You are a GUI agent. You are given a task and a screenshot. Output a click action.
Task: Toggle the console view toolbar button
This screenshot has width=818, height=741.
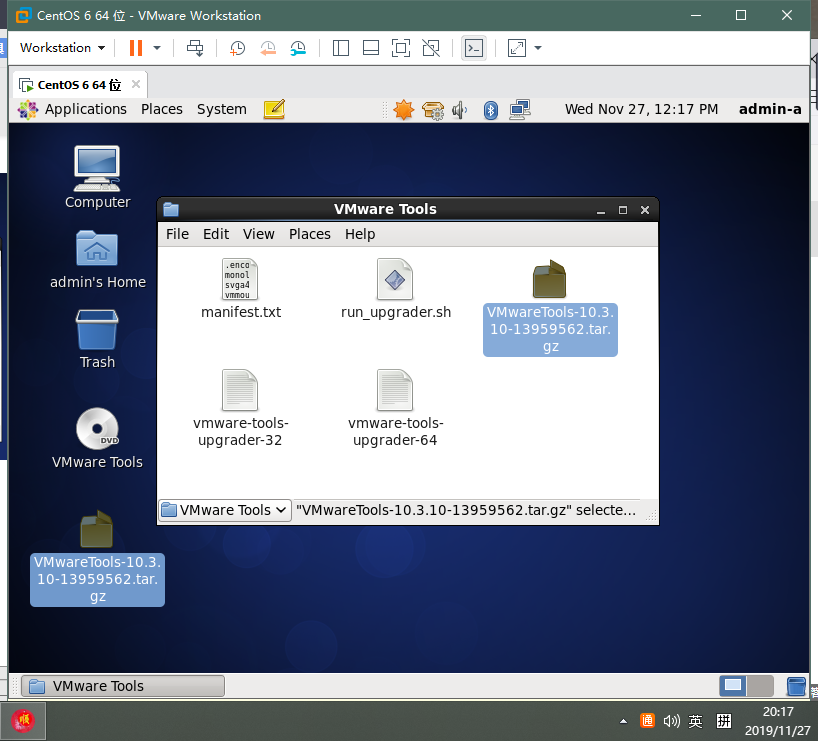point(474,48)
